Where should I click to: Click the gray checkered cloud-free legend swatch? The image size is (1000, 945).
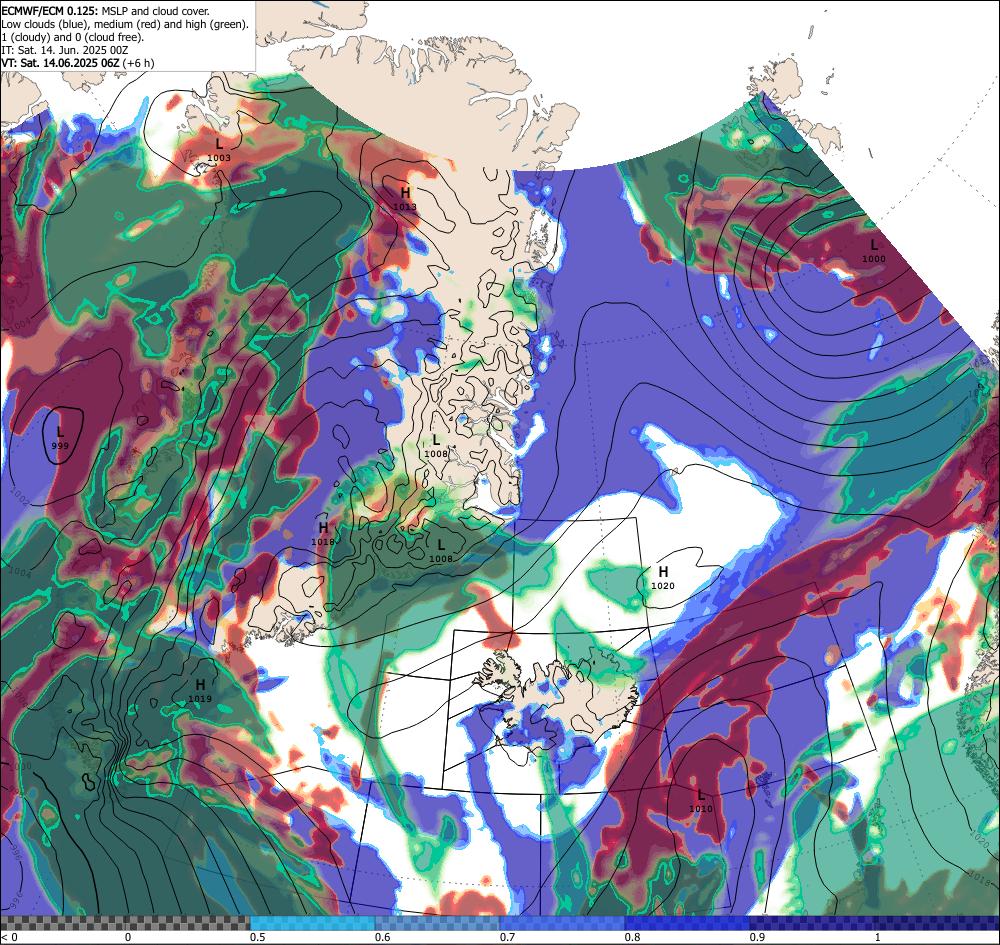tap(125, 923)
